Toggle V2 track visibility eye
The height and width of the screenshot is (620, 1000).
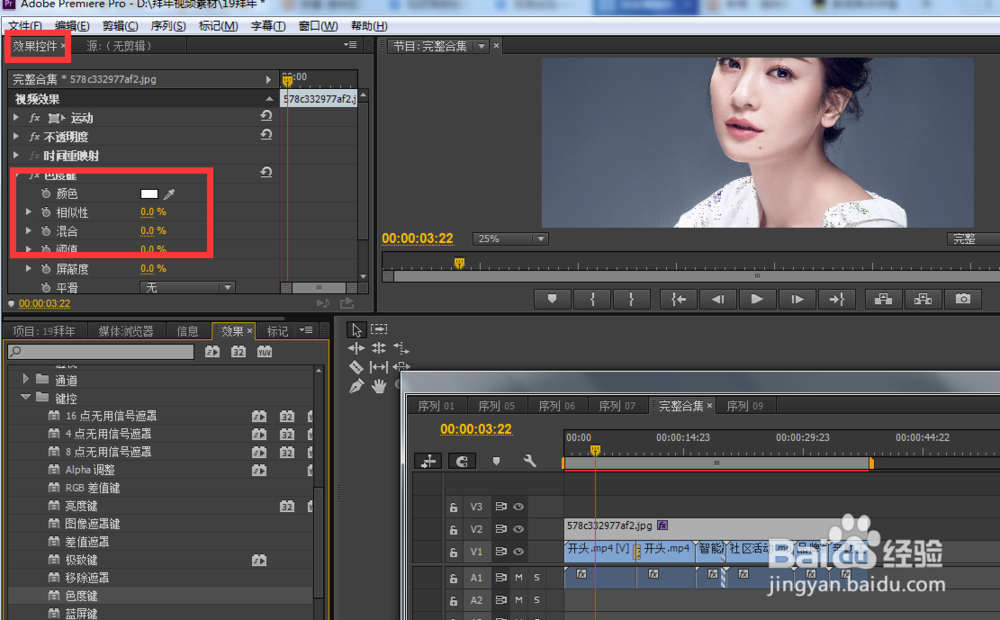tap(518, 529)
